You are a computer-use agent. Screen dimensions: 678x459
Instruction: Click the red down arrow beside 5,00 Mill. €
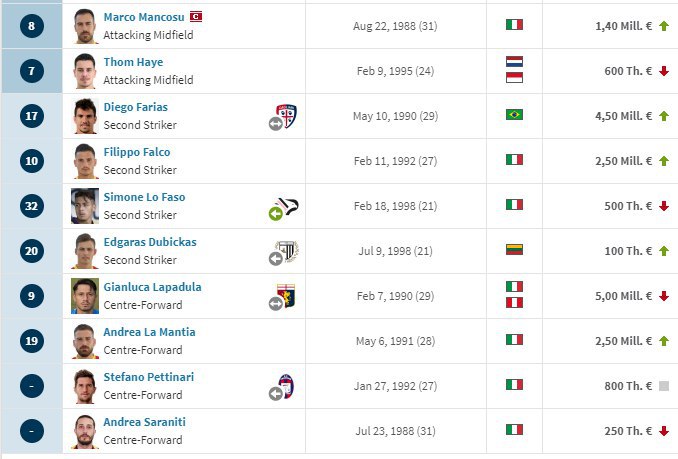(664, 296)
